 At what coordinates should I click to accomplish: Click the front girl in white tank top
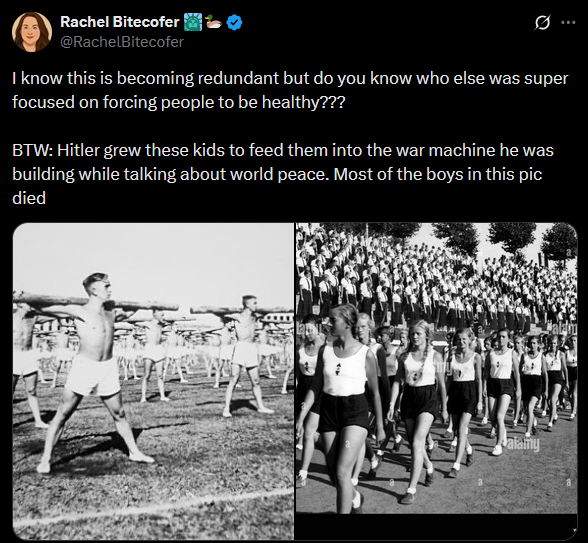click(342, 405)
